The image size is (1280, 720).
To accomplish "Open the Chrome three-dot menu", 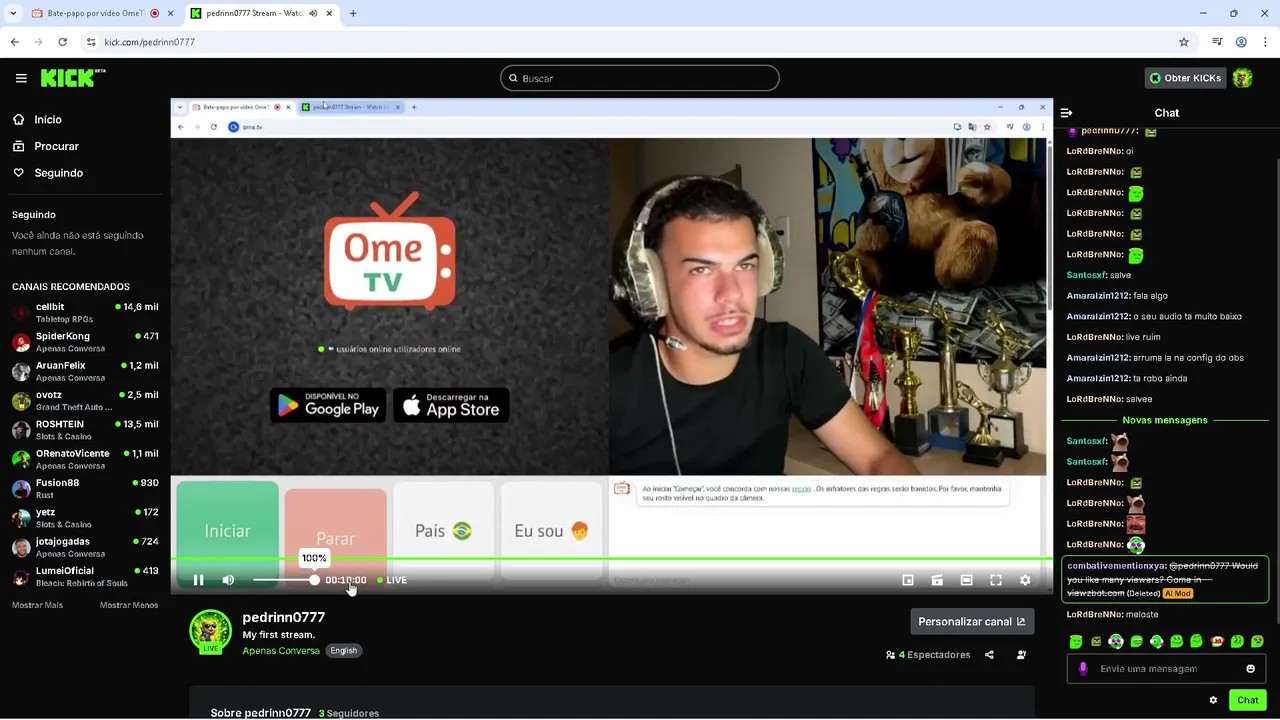I will click(1265, 42).
